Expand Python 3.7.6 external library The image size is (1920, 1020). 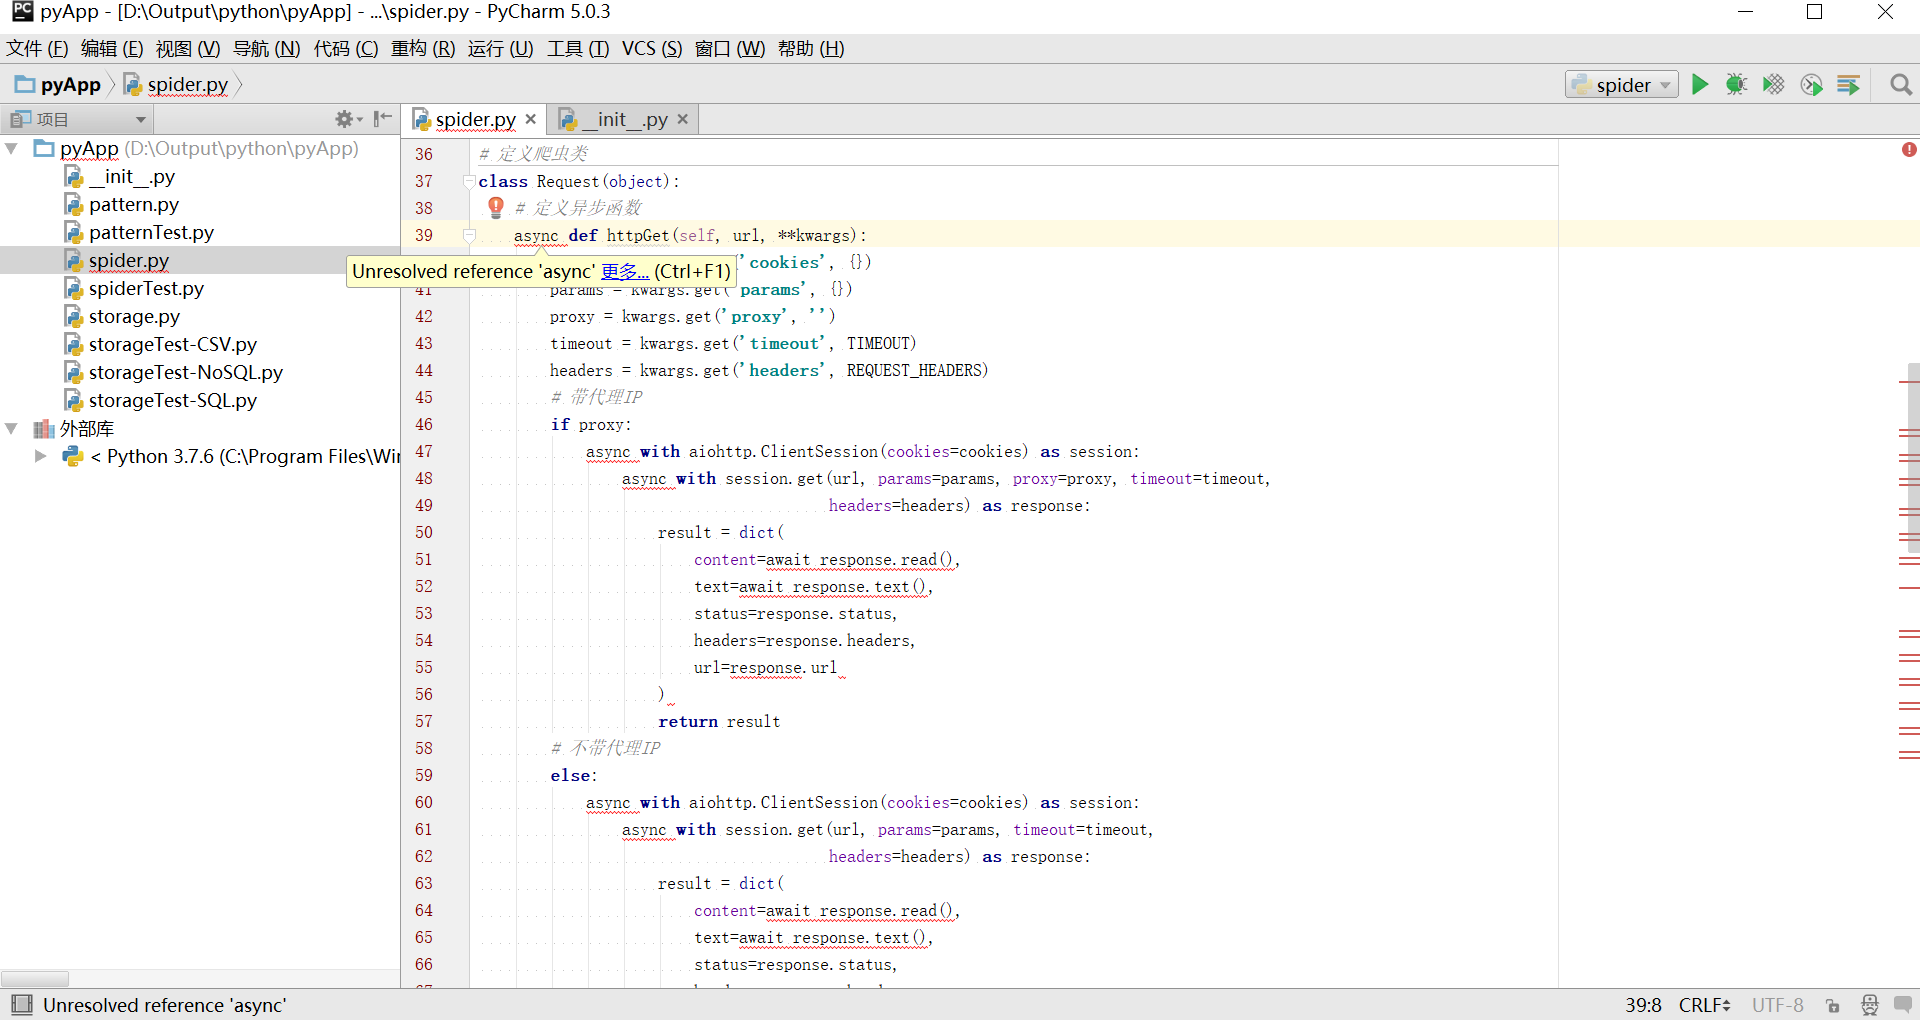pos(40,456)
